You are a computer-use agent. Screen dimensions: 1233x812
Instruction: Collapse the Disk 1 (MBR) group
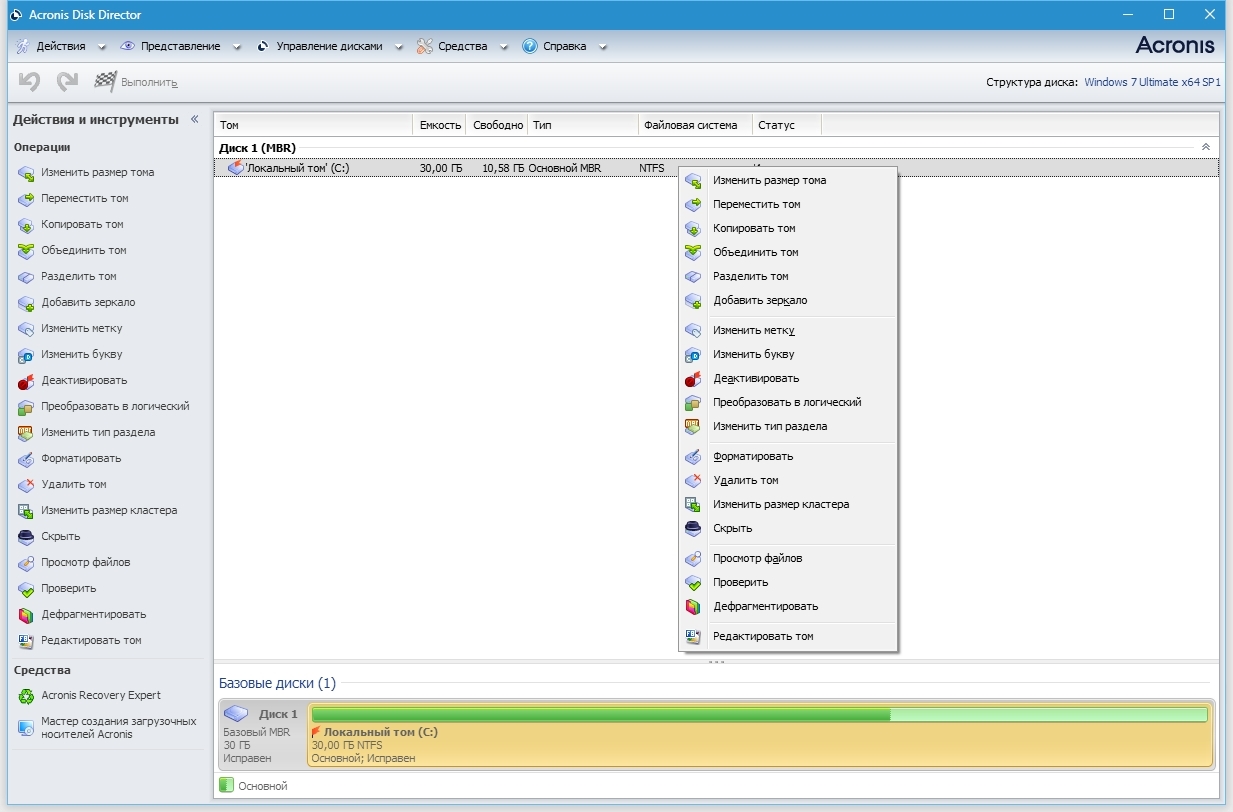[1205, 147]
